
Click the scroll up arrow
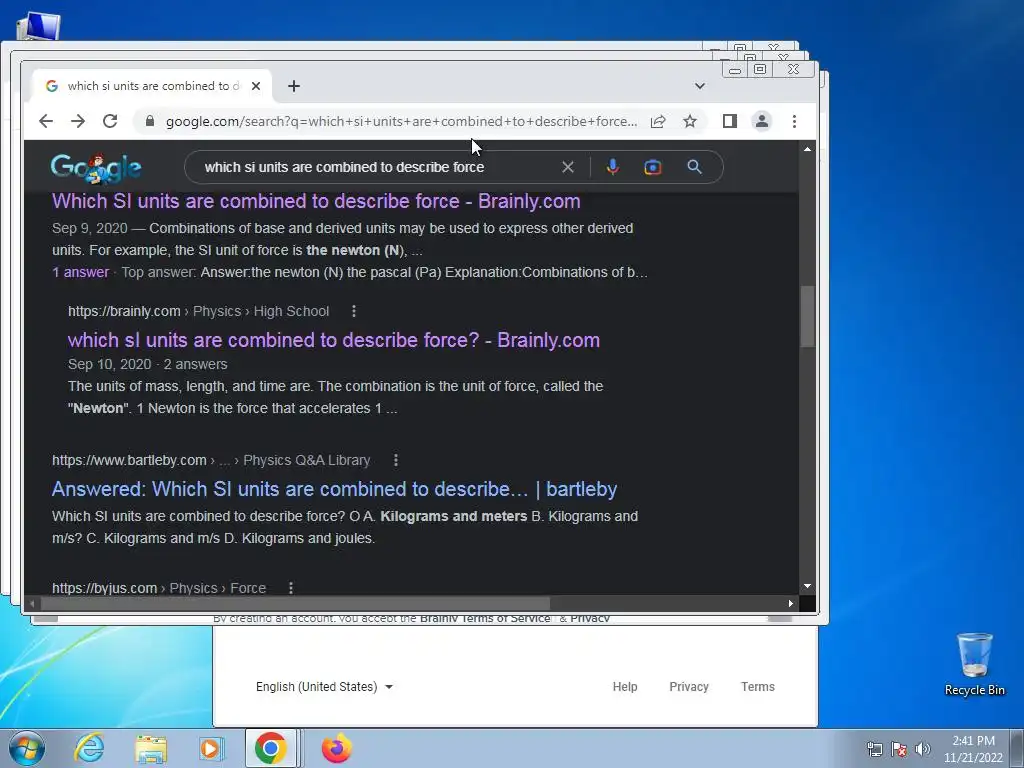[x=807, y=150]
